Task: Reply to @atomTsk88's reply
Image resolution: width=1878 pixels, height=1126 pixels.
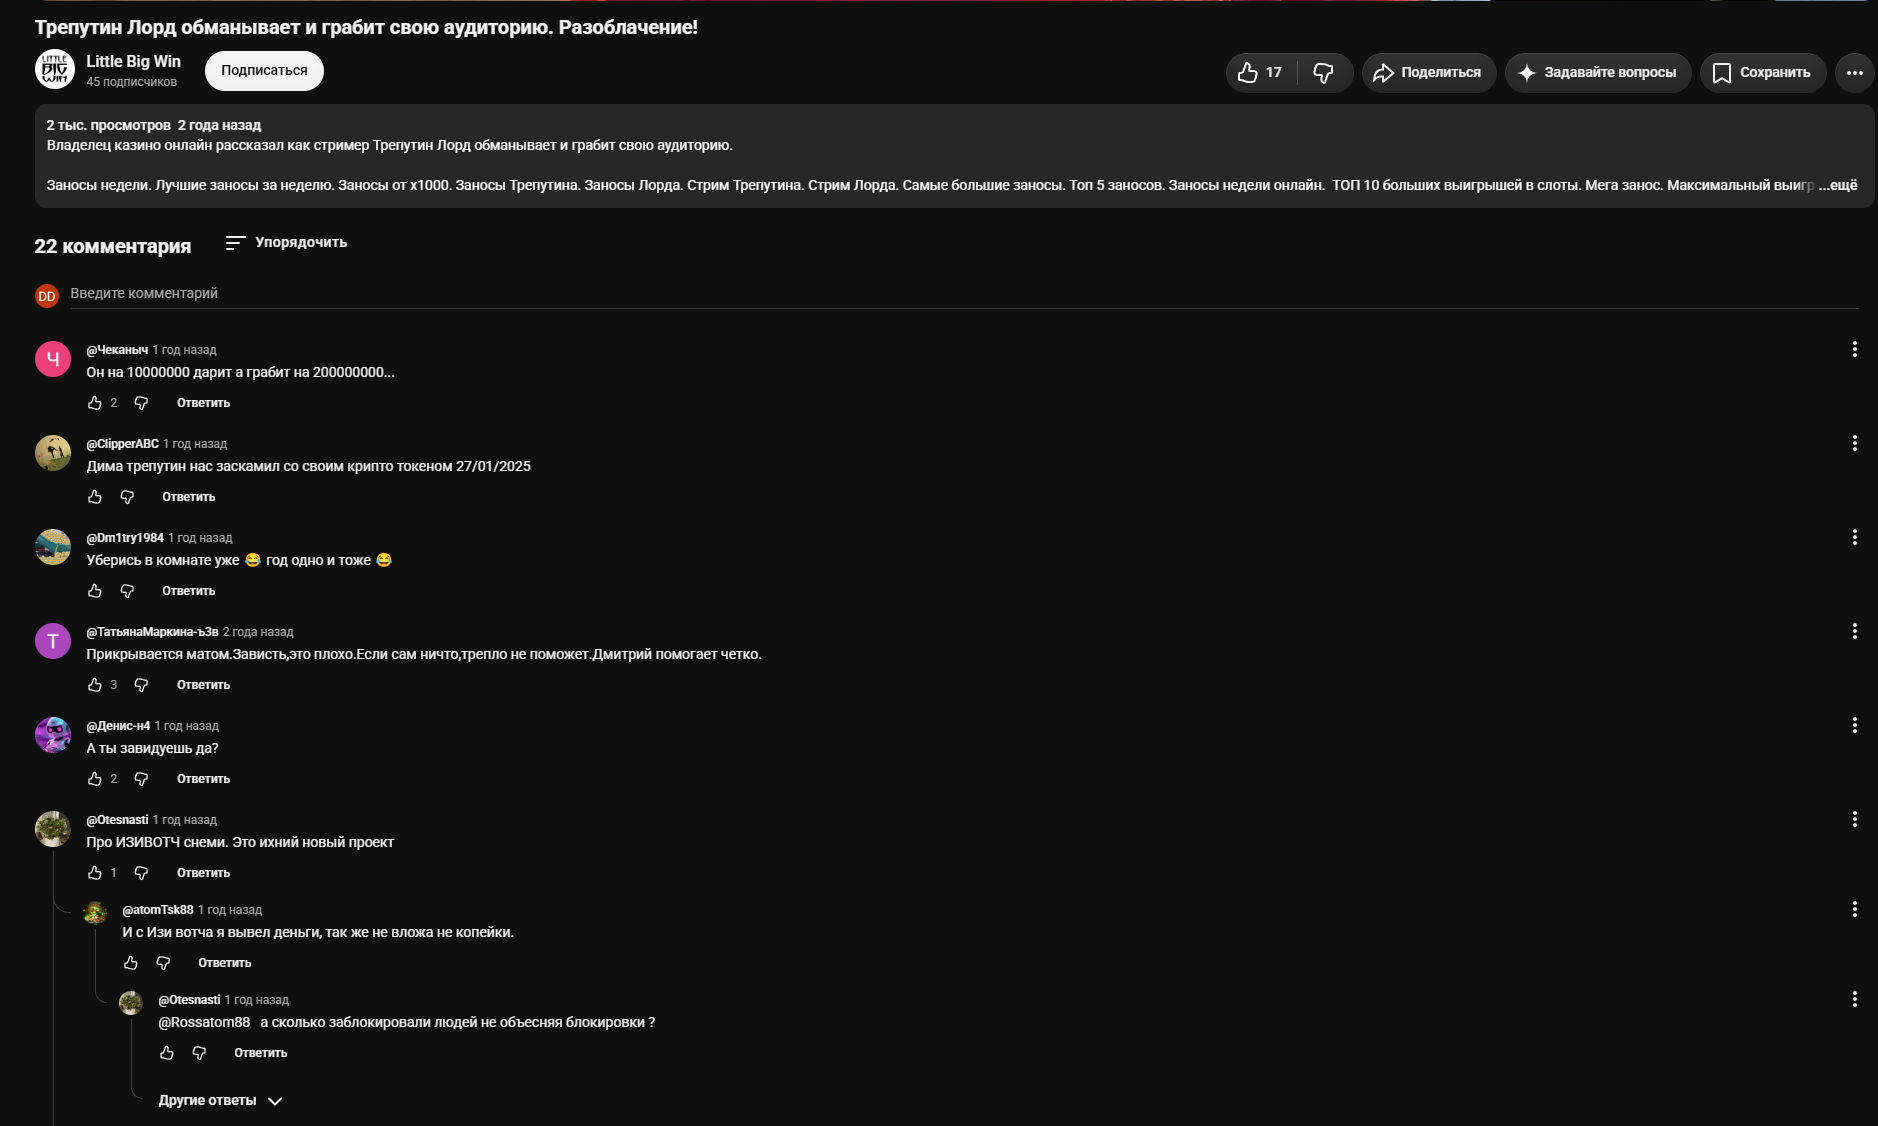Action: click(225, 963)
